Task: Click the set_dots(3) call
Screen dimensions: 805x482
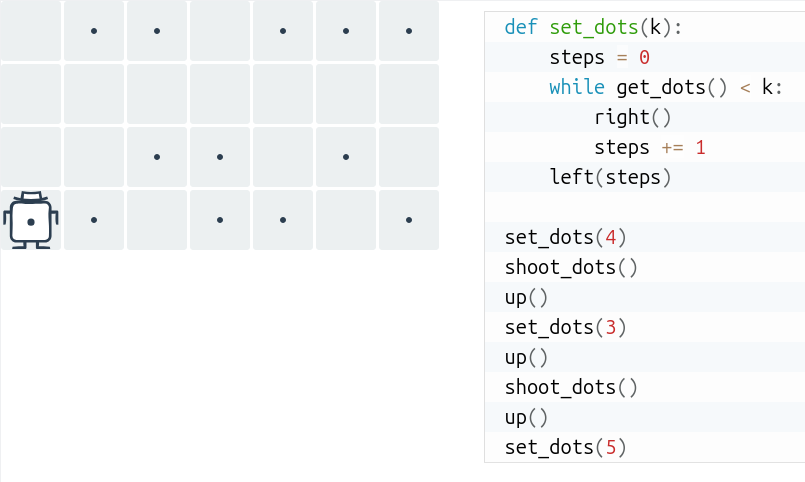Action: tap(565, 327)
